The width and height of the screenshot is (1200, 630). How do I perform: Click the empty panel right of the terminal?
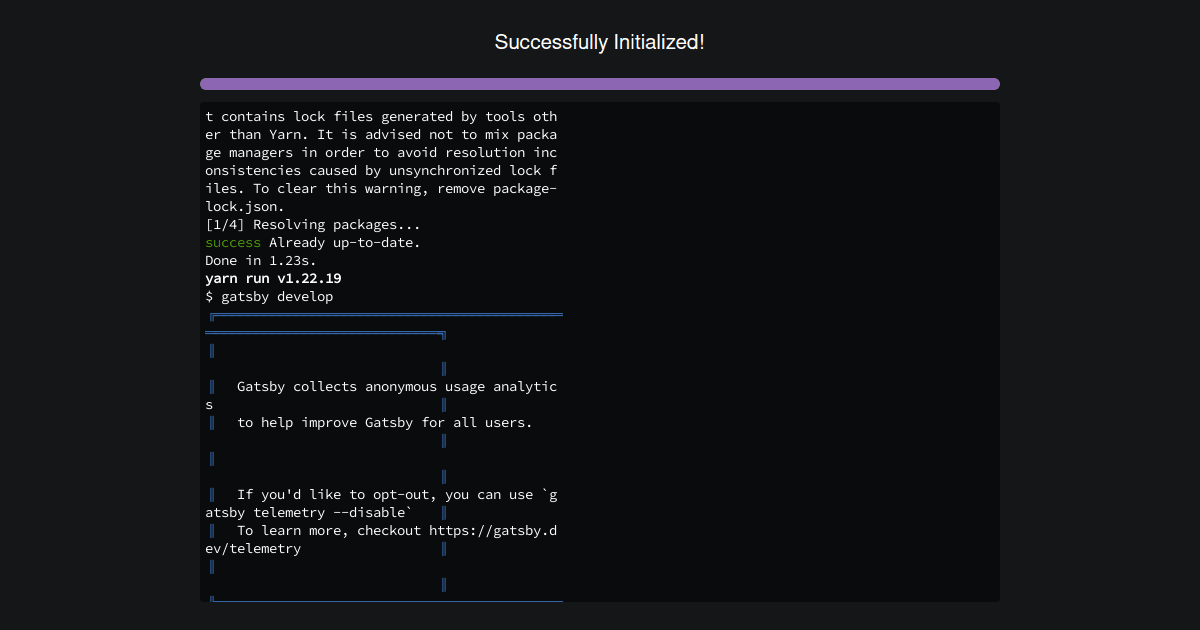click(780, 350)
